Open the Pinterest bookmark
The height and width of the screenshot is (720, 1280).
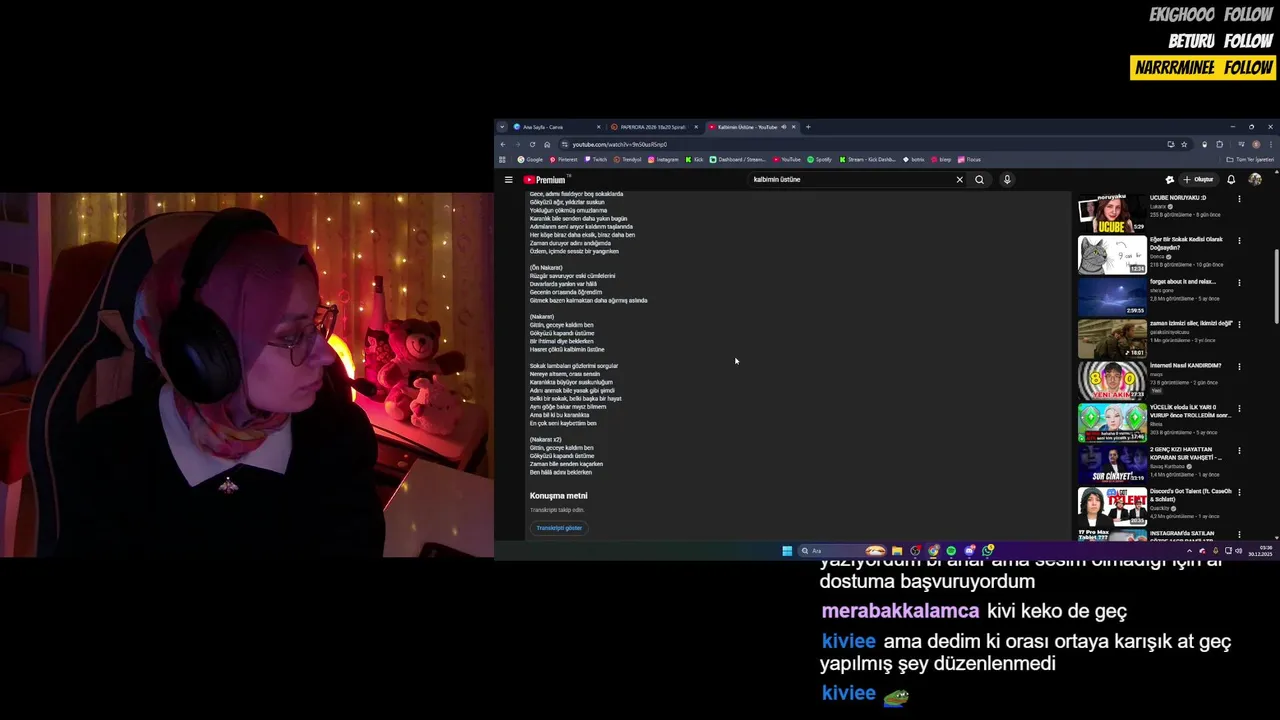(563, 159)
